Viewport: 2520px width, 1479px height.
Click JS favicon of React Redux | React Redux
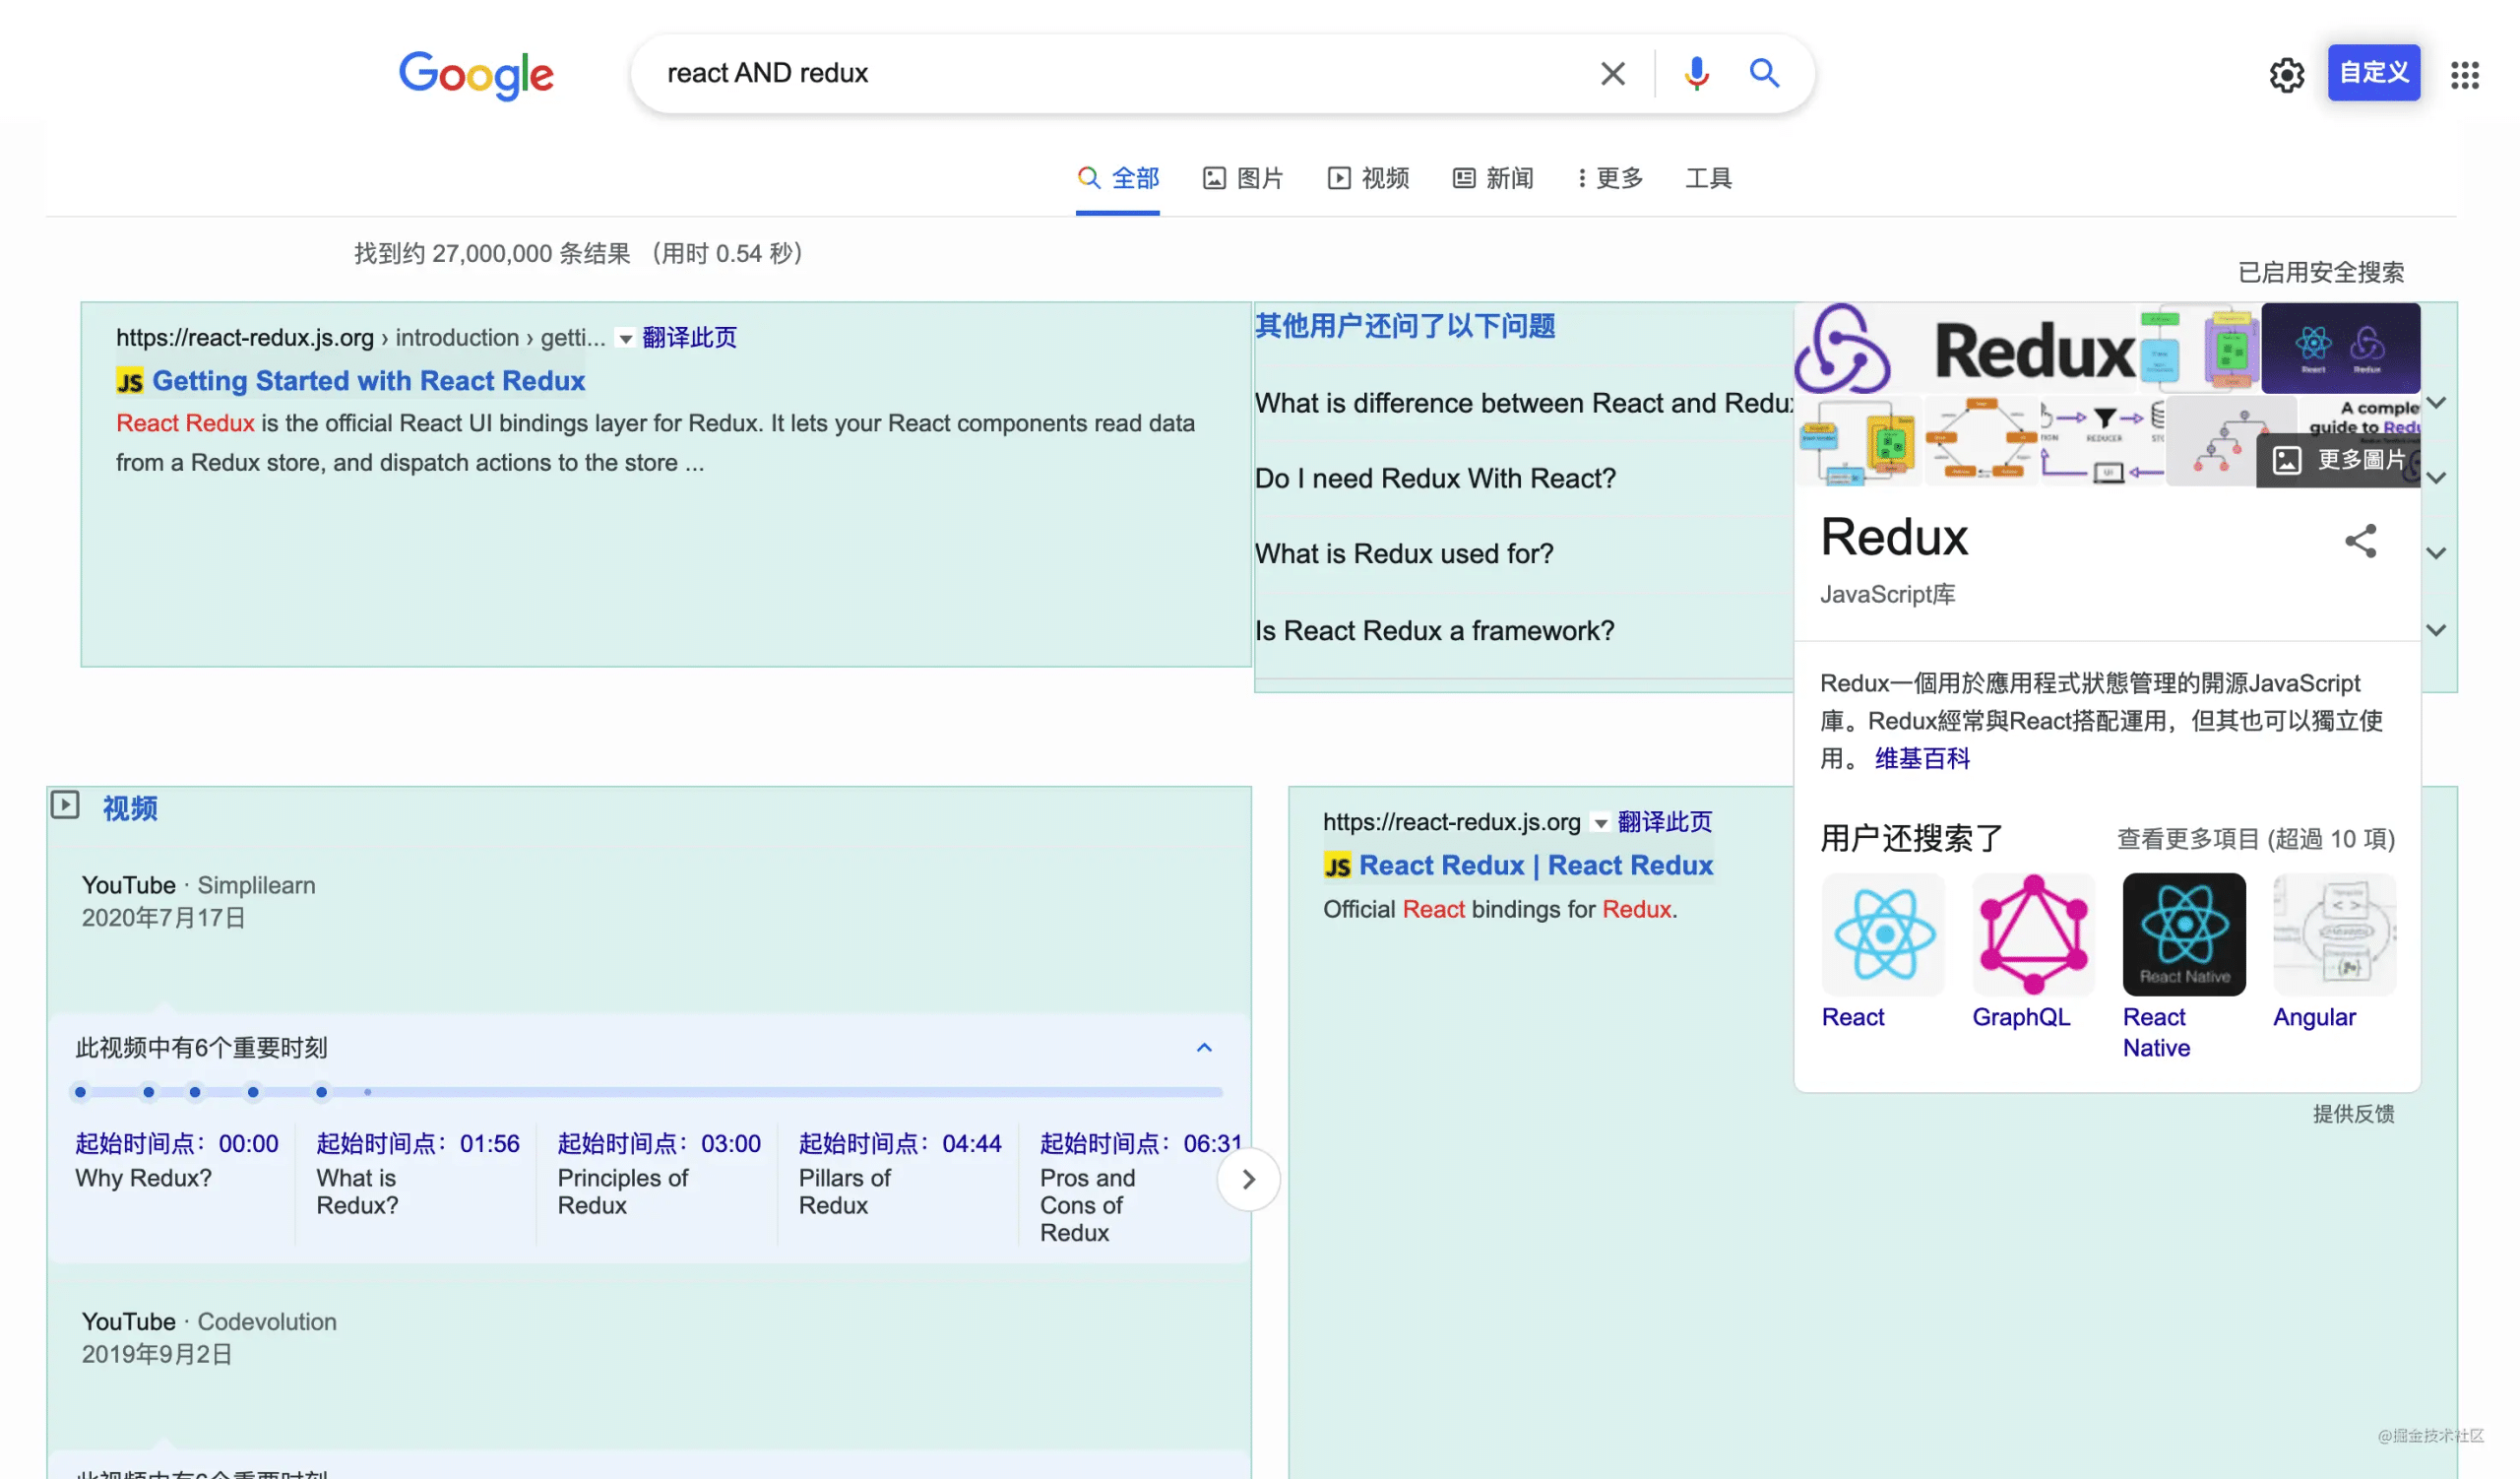(x=1337, y=865)
